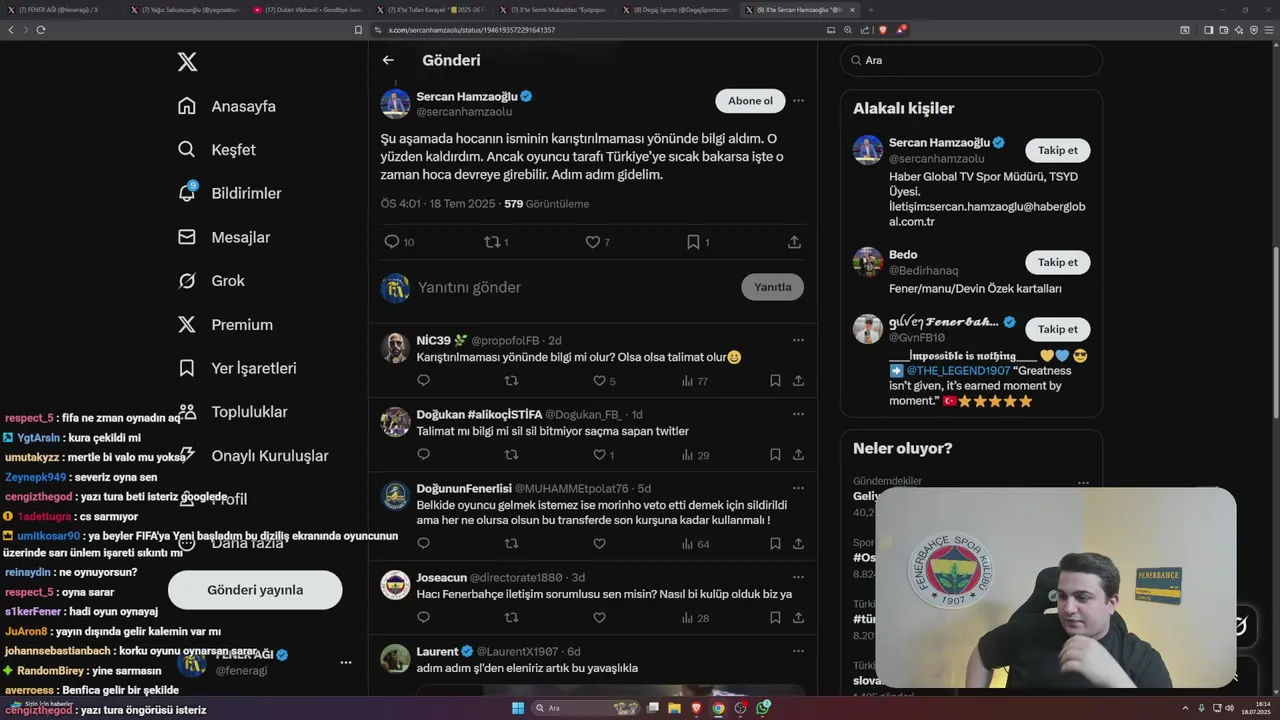Open Chrome from taskbar
The width and height of the screenshot is (1280, 720).
click(x=718, y=708)
